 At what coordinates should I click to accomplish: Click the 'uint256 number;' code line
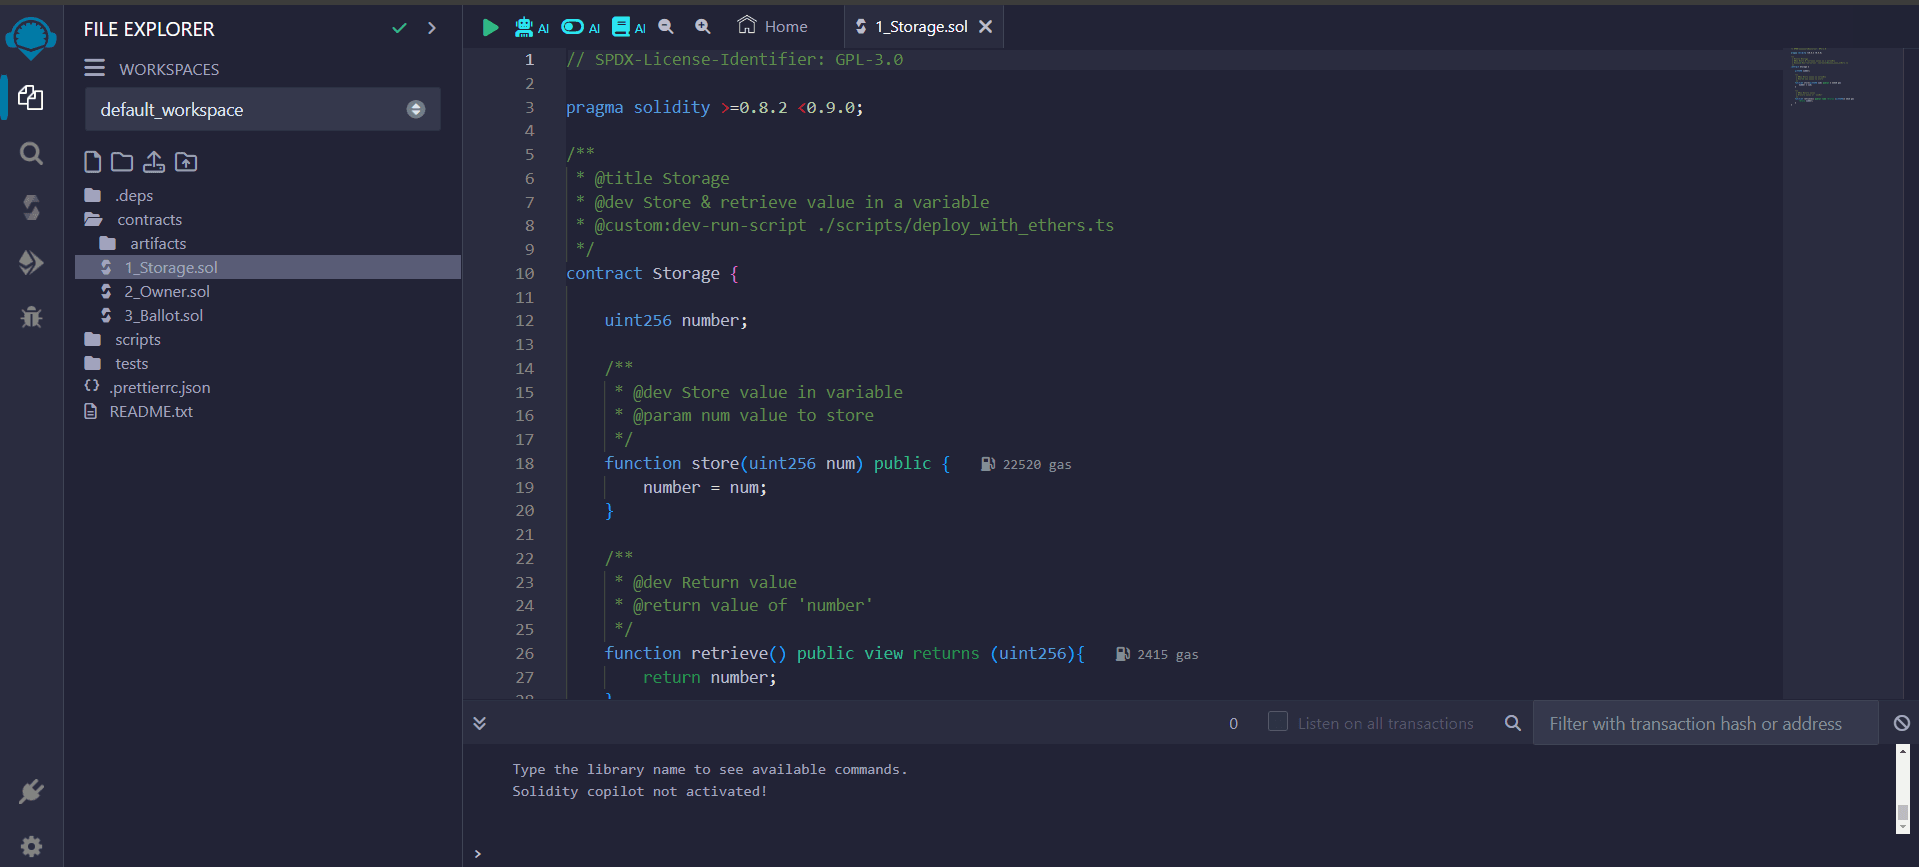676,320
